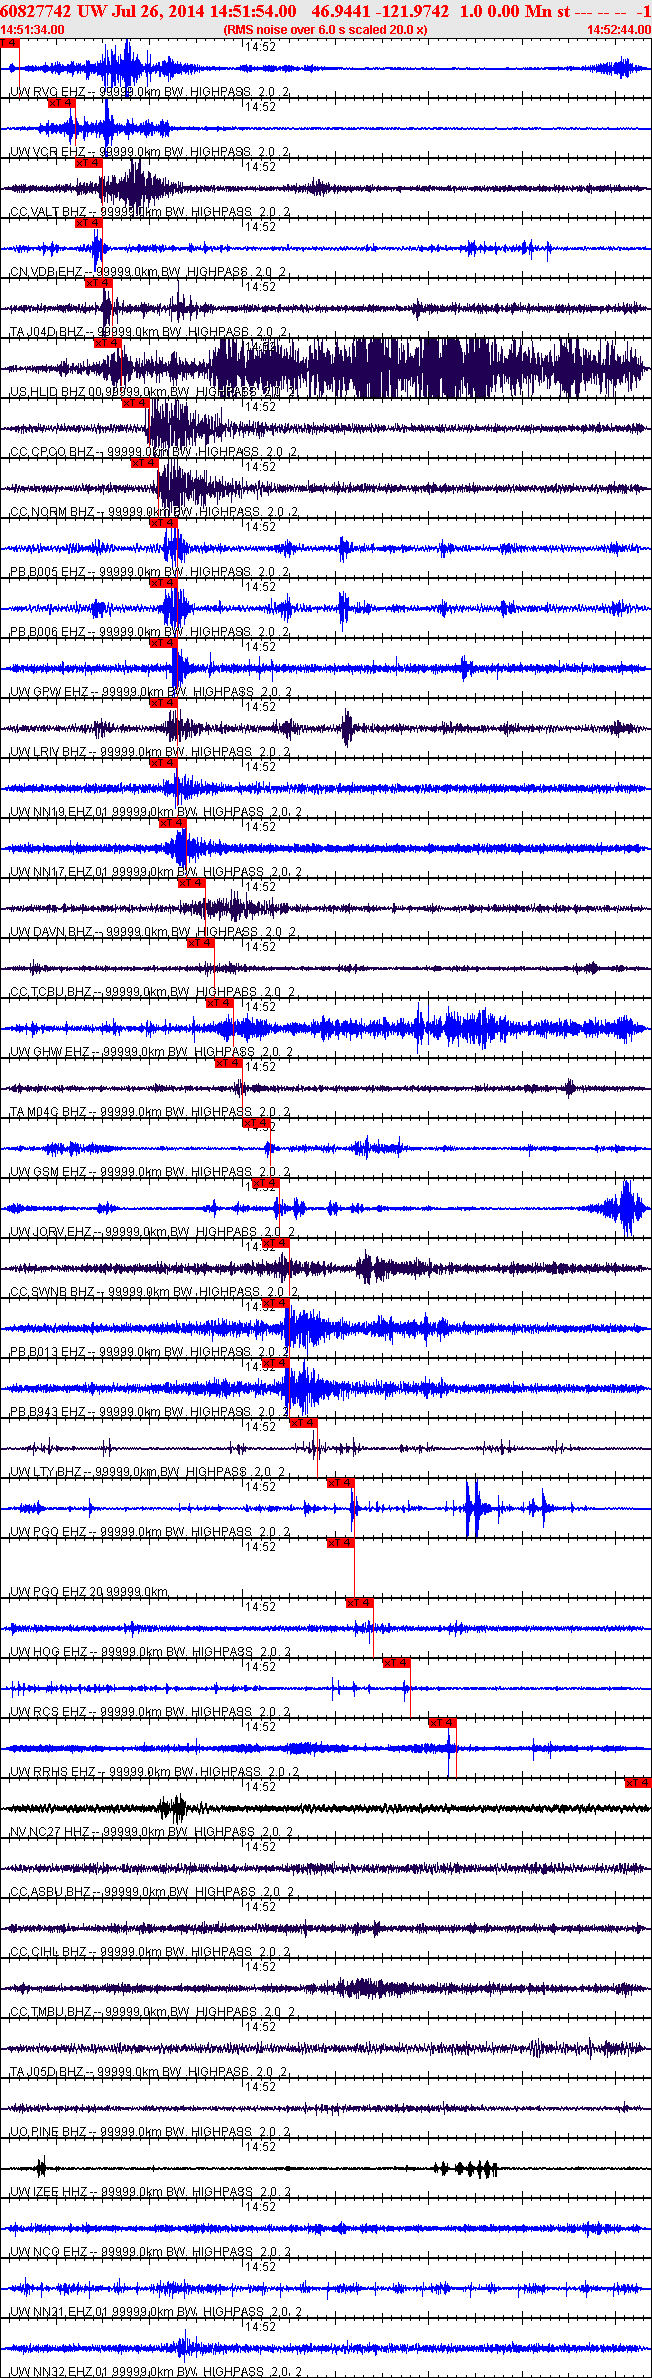Viewport: 652px width, 2378px height.
Task: Click the red pick flag on CC VALT trace
Action: pos(88,163)
